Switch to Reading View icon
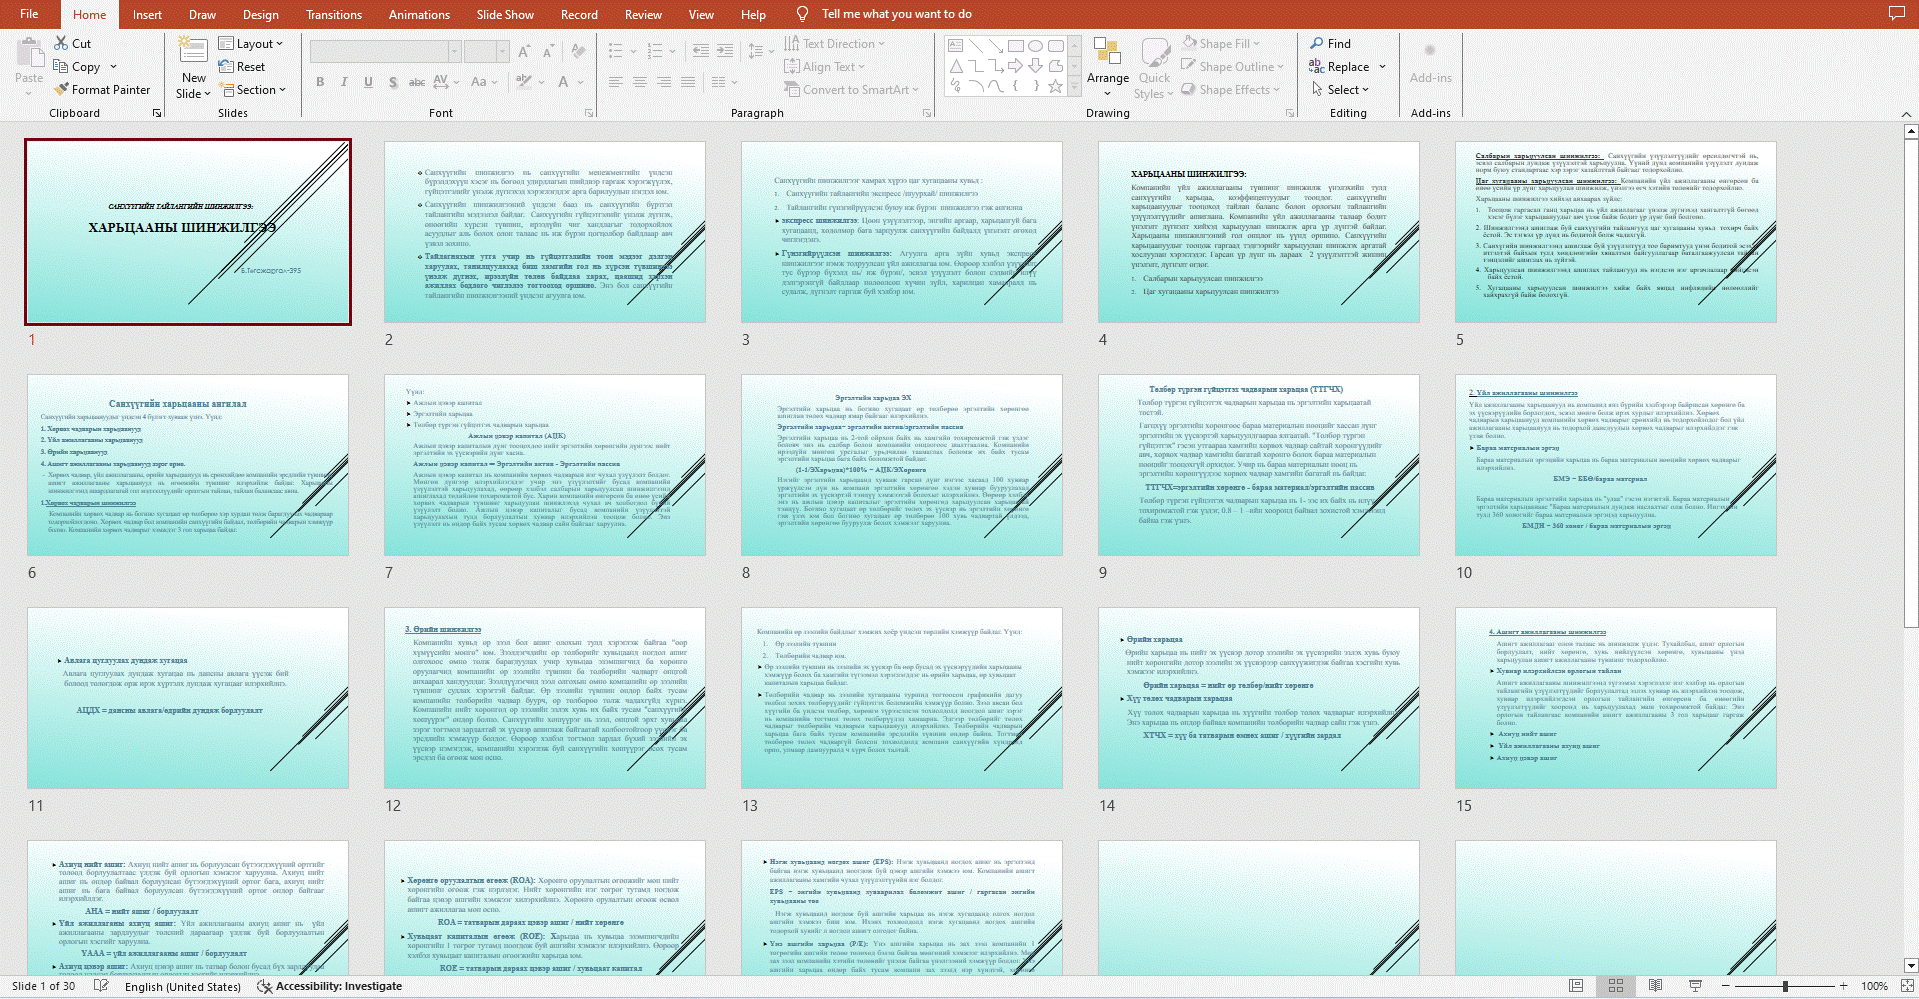This screenshot has width=1919, height=999. (x=1655, y=986)
